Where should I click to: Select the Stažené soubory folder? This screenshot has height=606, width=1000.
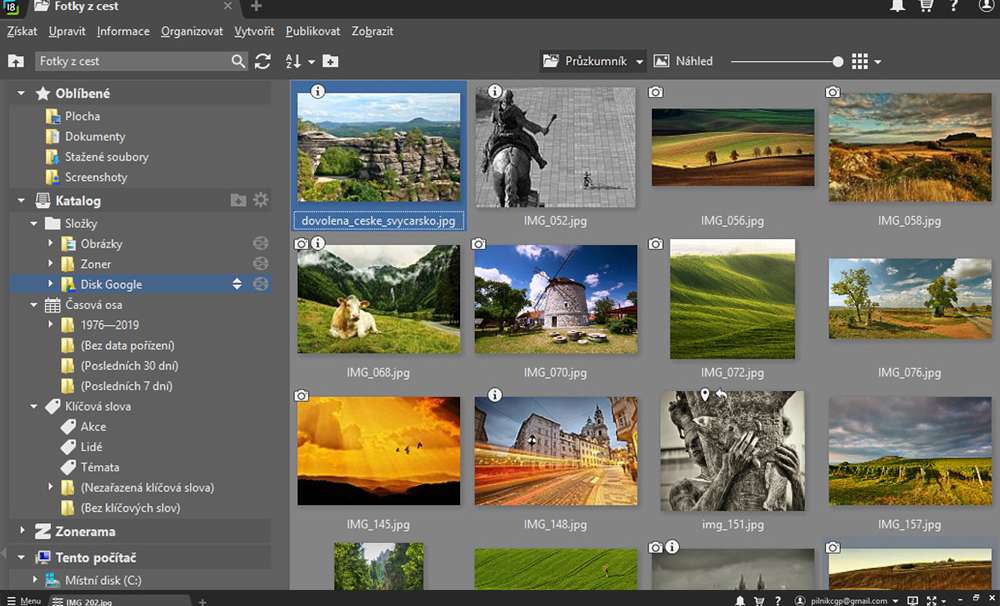click(x=106, y=157)
